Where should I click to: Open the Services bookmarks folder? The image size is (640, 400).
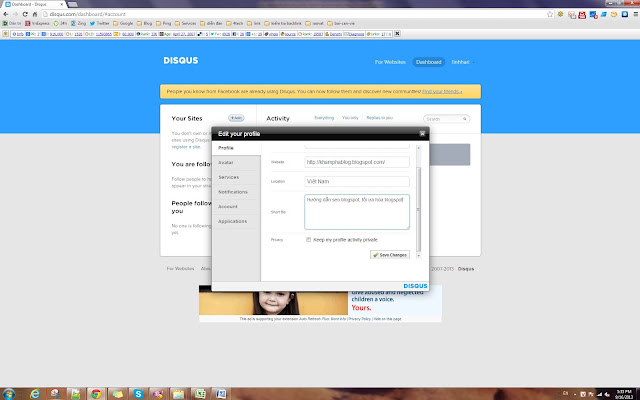click(x=185, y=23)
